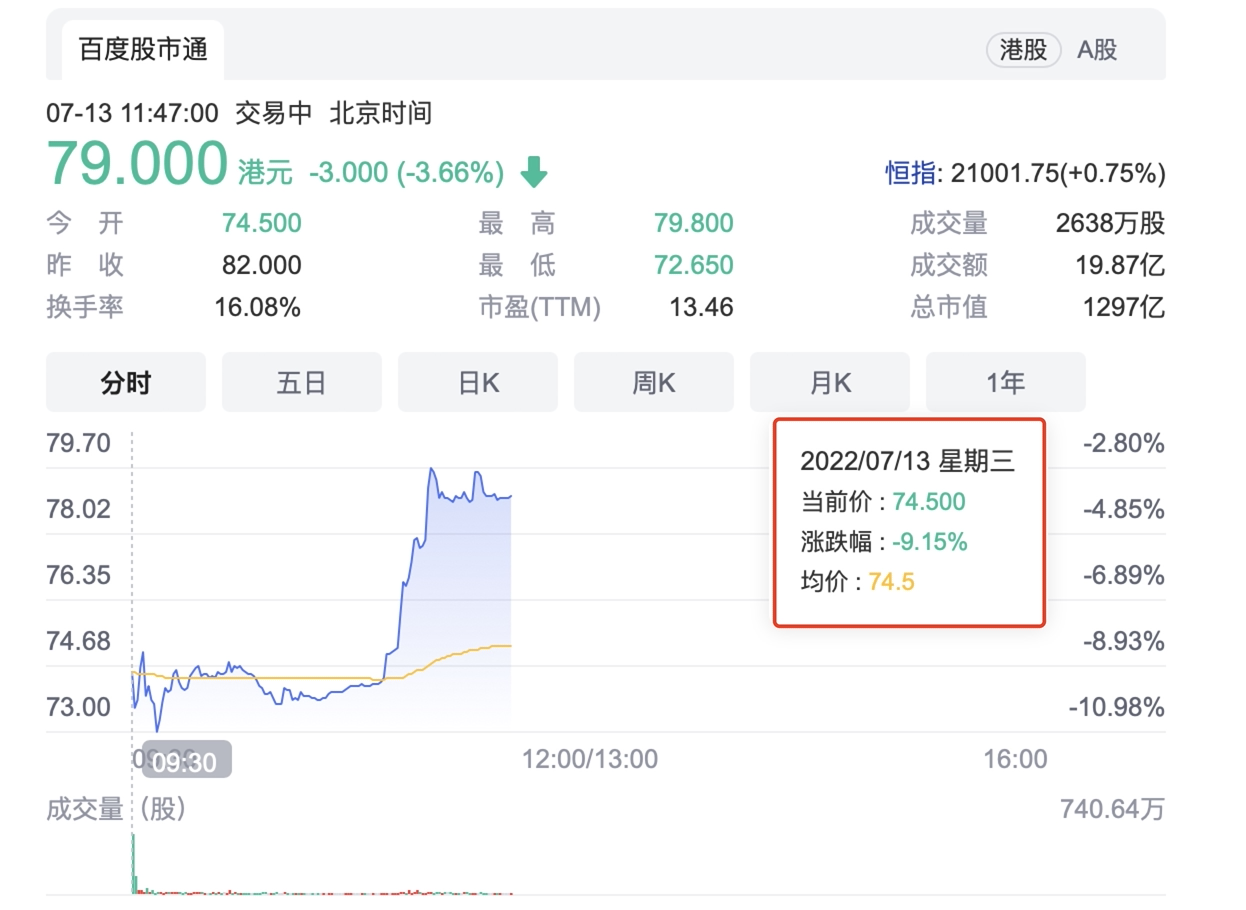Switch market to A股
Image resolution: width=1246 pixels, height=910 pixels.
tap(1096, 50)
